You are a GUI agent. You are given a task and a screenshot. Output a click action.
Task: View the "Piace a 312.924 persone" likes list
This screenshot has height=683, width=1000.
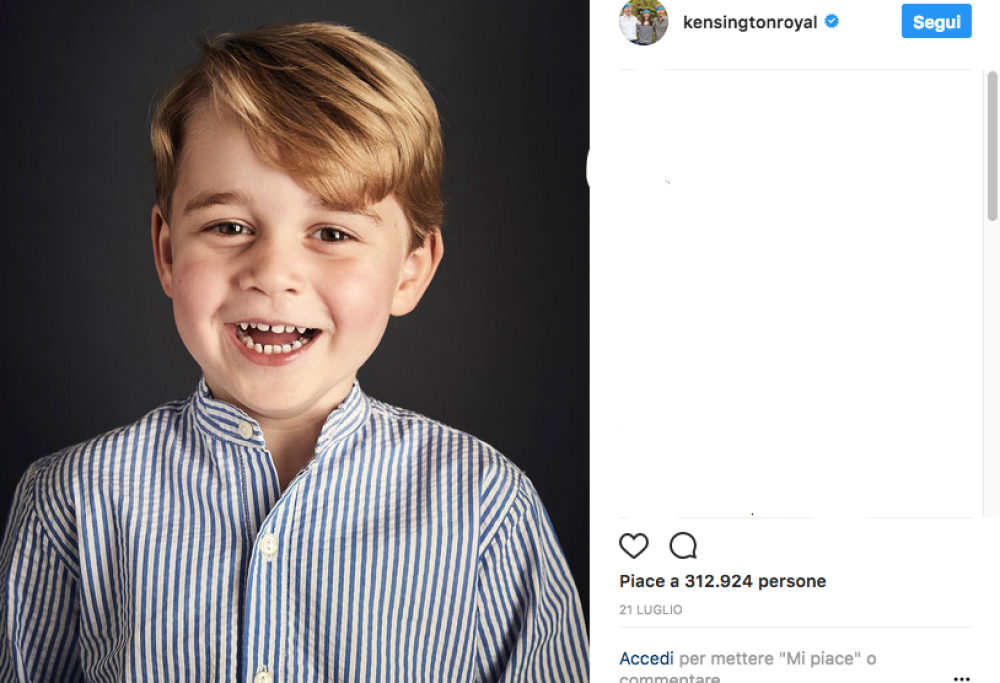pyautogui.click(x=722, y=581)
